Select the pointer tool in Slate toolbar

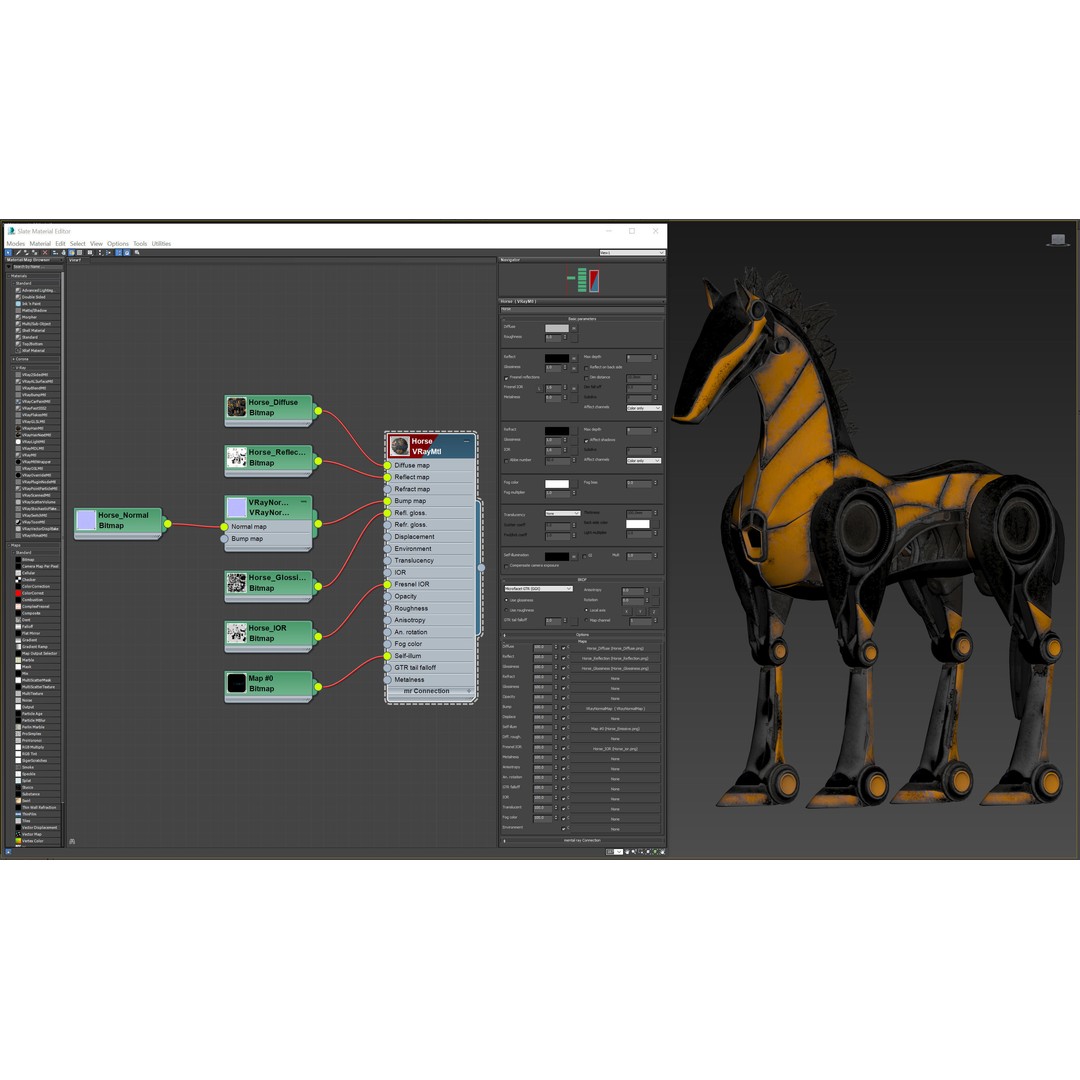pyautogui.click(x=8, y=253)
